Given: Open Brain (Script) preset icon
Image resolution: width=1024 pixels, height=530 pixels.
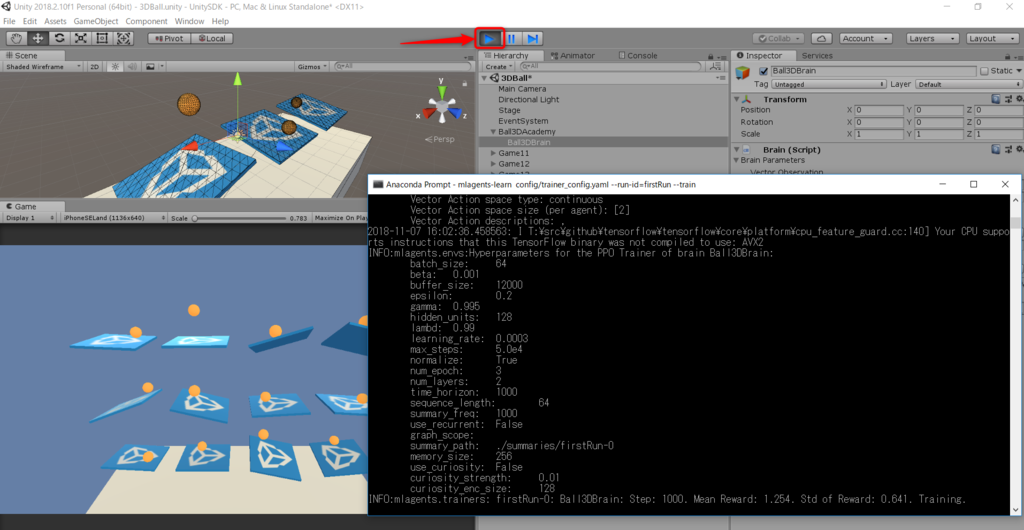Looking at the screenshot, I should click(x=1007, y=149).
